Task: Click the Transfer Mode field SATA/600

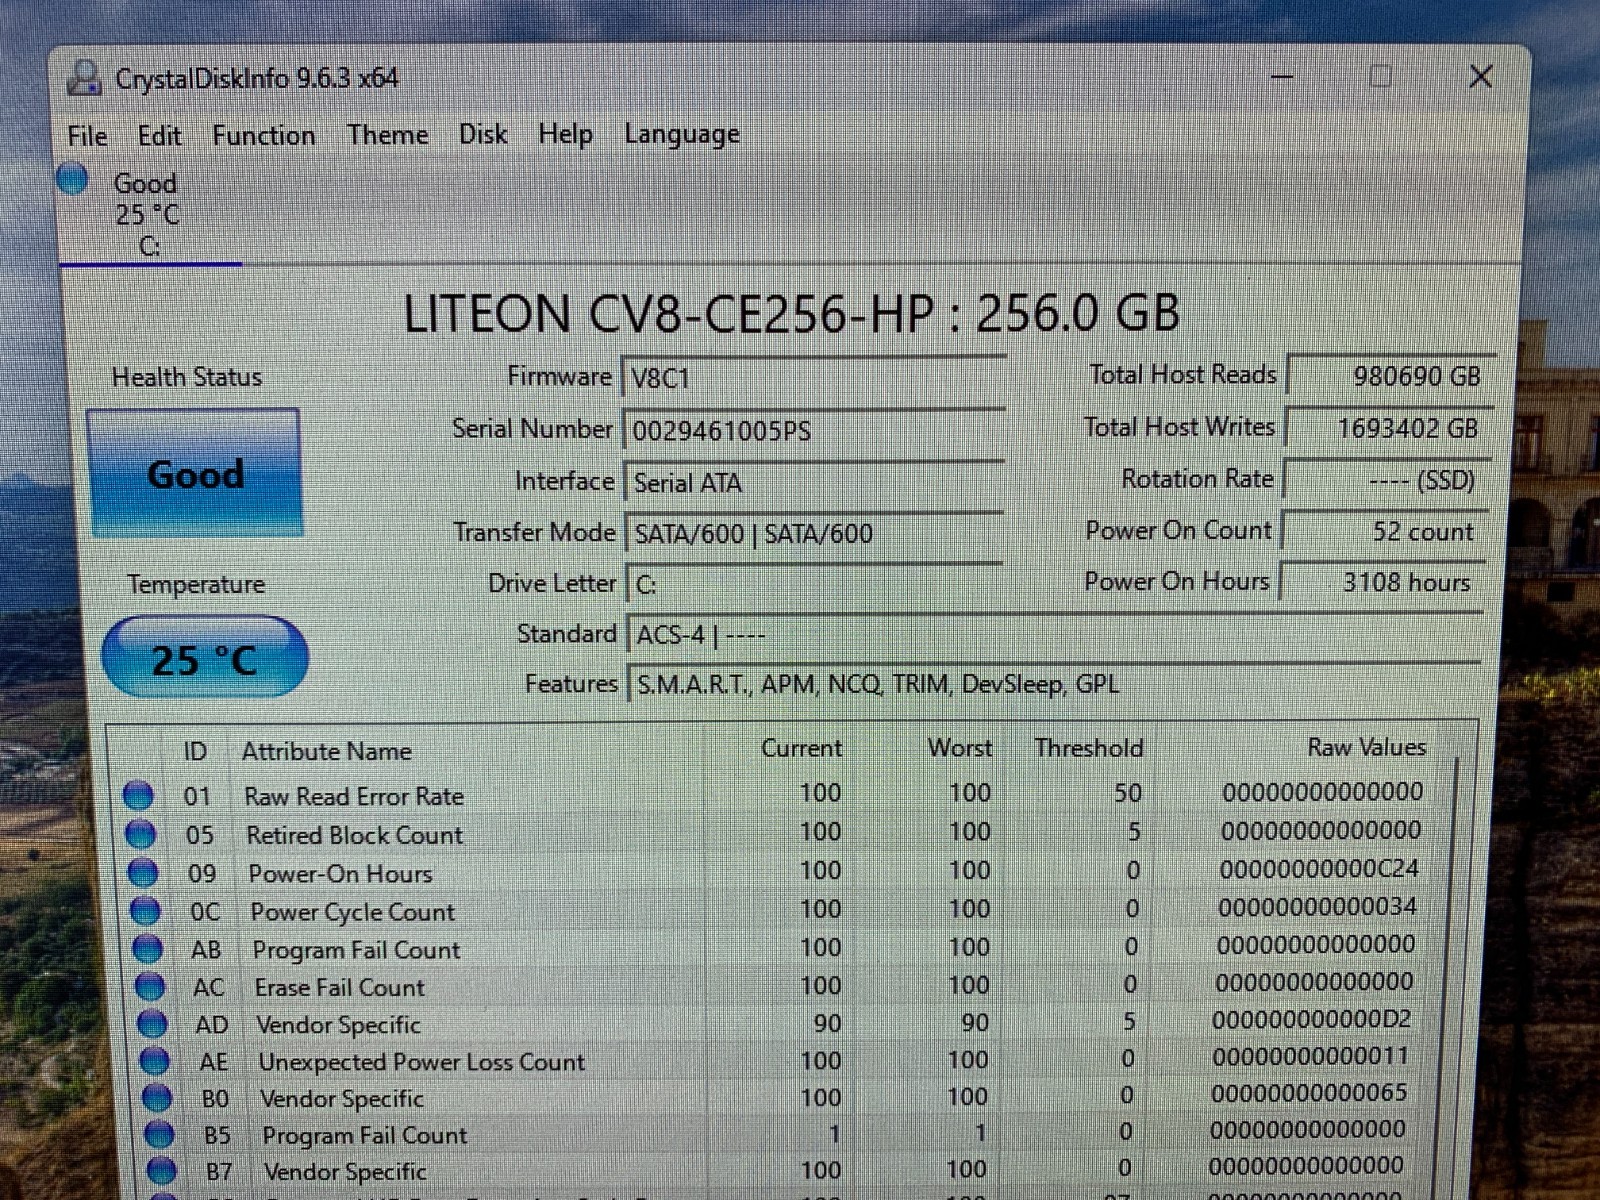Action: tap(813, 534)
